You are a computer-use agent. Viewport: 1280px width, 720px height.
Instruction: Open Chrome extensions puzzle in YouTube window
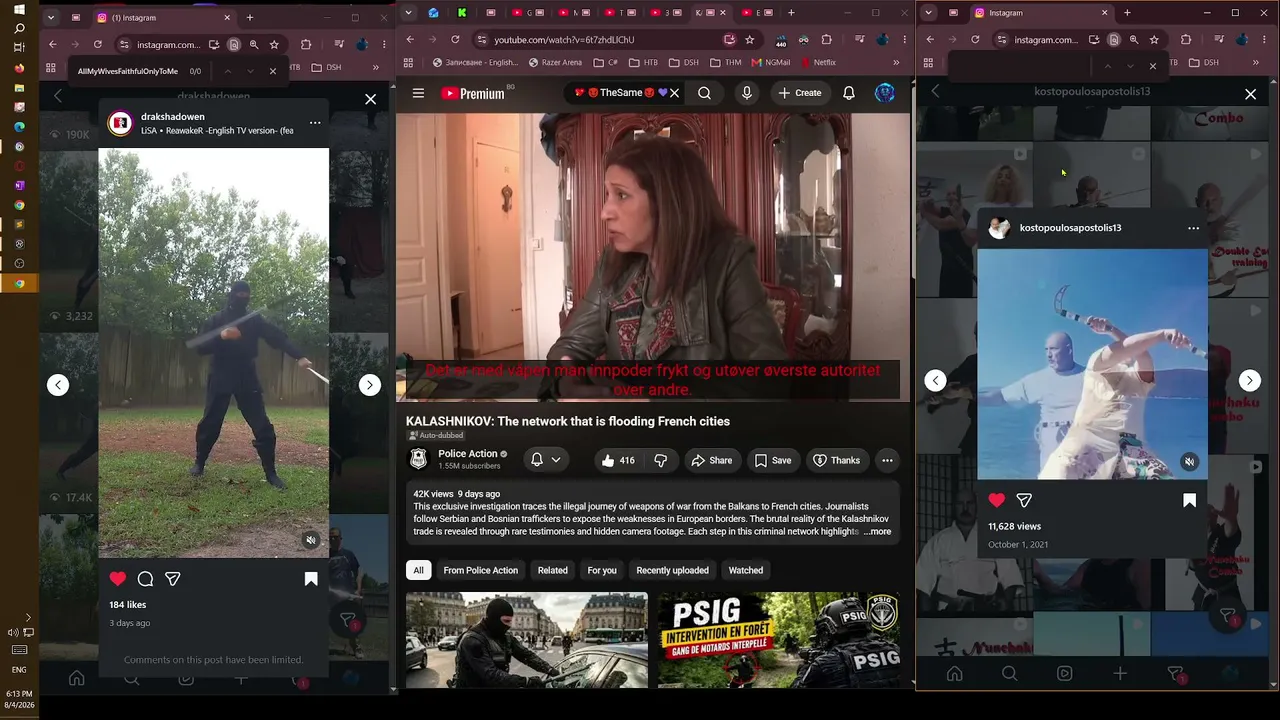(x=827, y=40)
